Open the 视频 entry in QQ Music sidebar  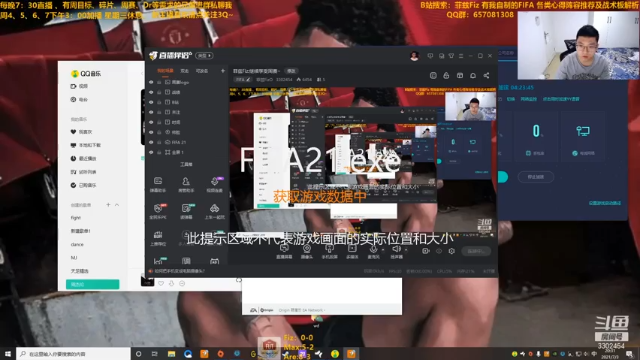pos(80,86)
